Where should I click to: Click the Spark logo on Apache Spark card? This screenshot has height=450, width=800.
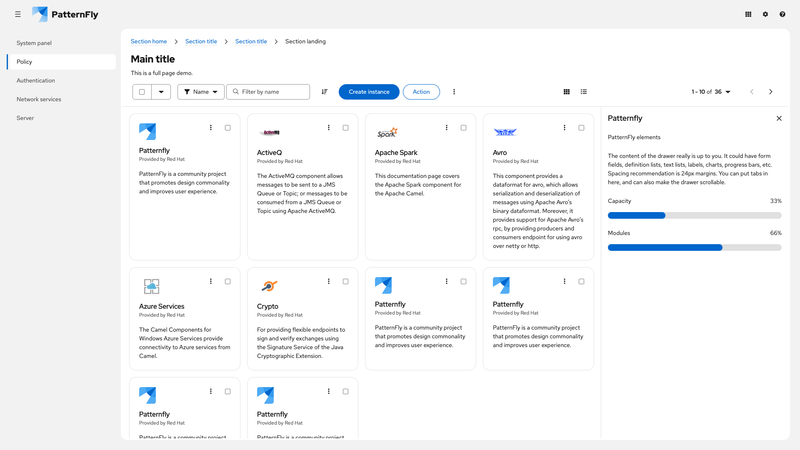pos(387,133)
